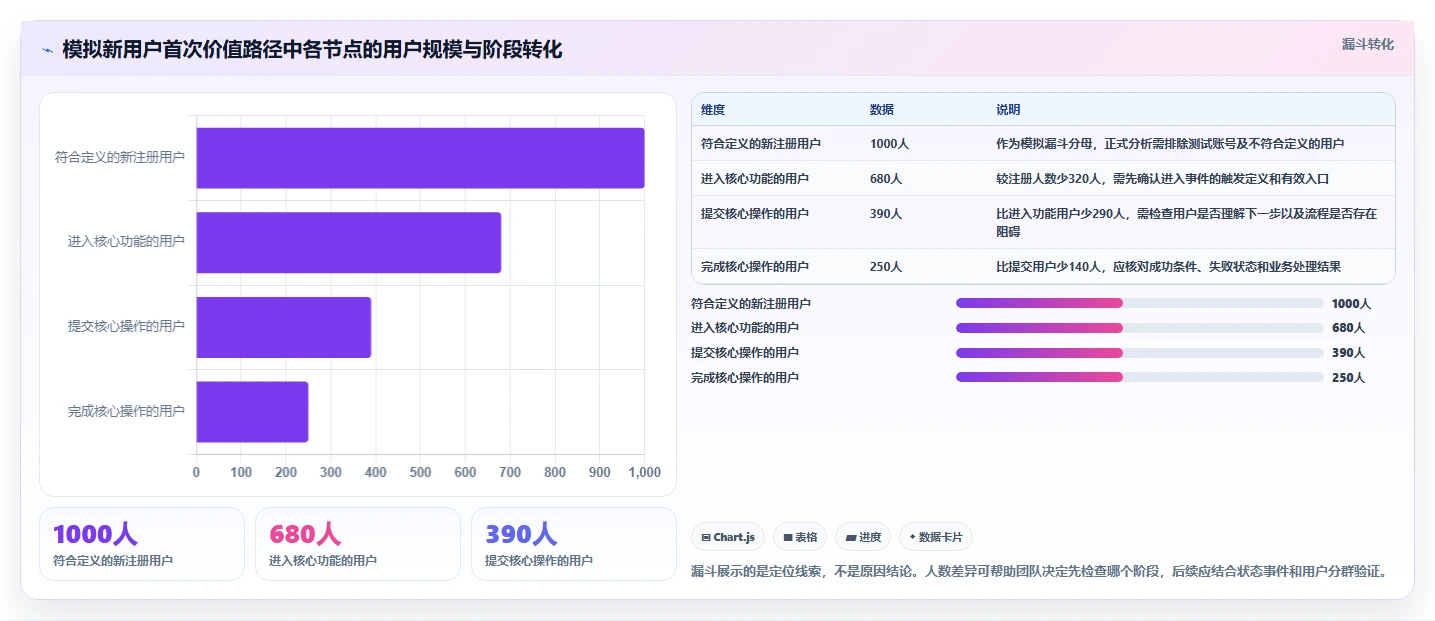Click the chart x-axis tick 900
Viewport: 1435px width, 621px height.
[x=599, y=472]
